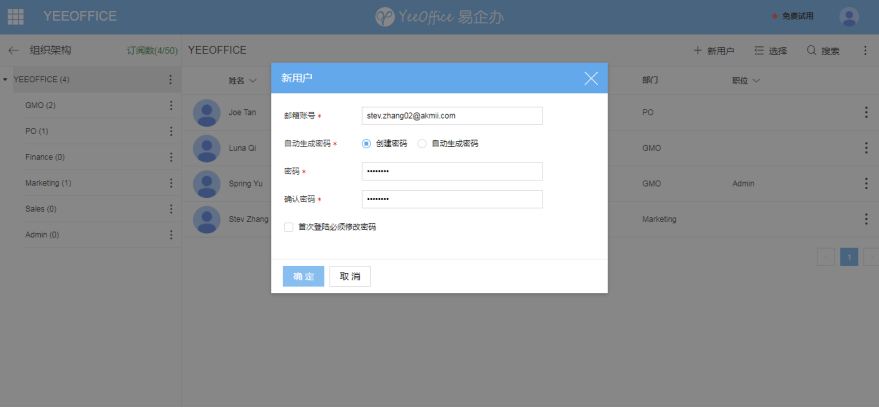The height and width of the screenshot is (408, 879).
Task: Enable 首次登陆必须修改密码 checkbox
Action: click(x=289, y=227)
